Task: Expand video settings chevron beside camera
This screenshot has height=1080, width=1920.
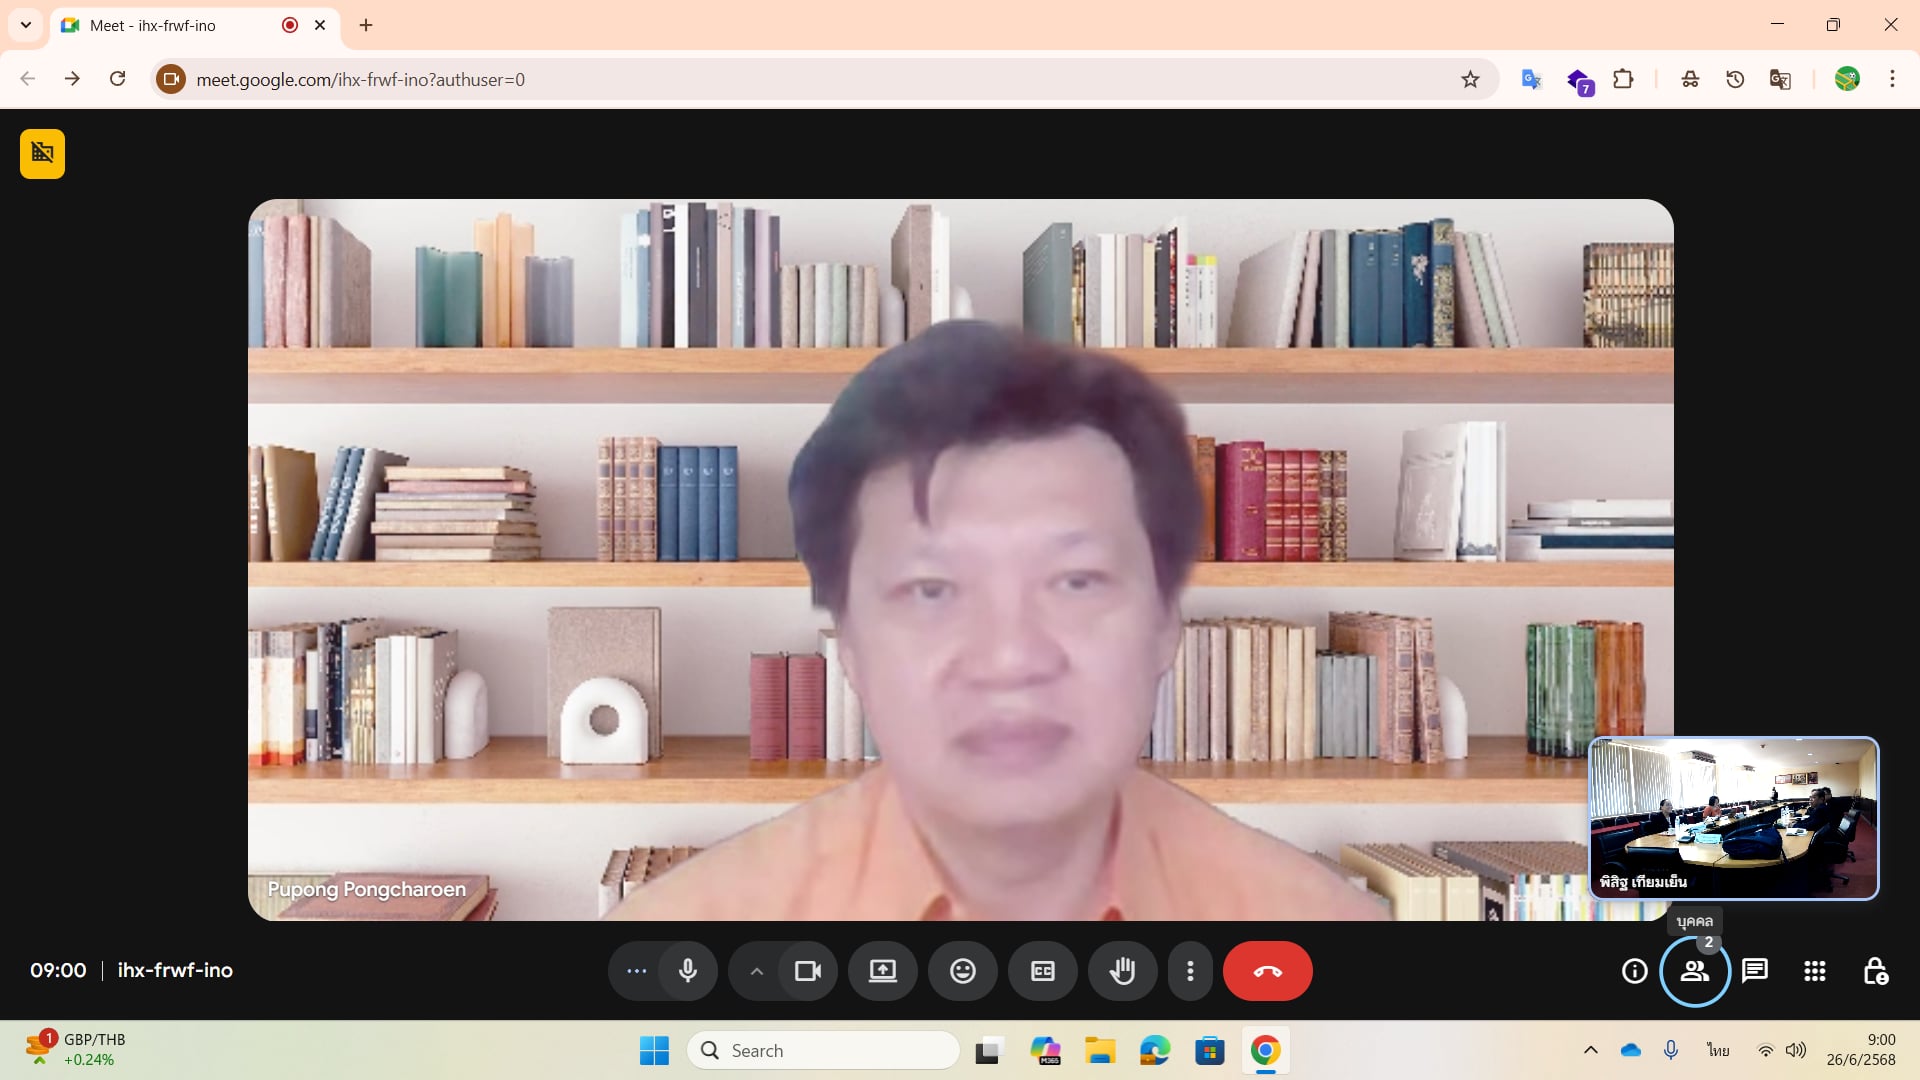Action: 757,971
